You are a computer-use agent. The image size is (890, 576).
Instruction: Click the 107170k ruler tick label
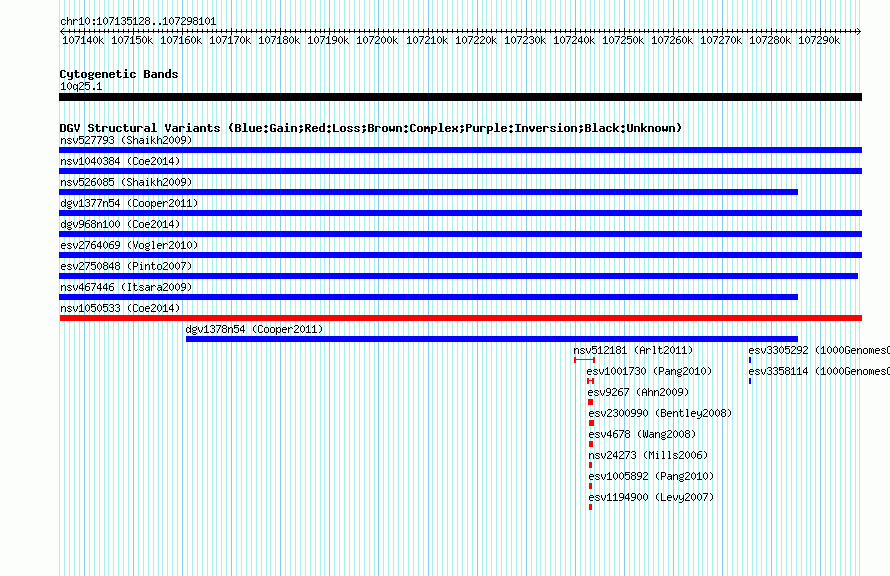coord(230,40)
